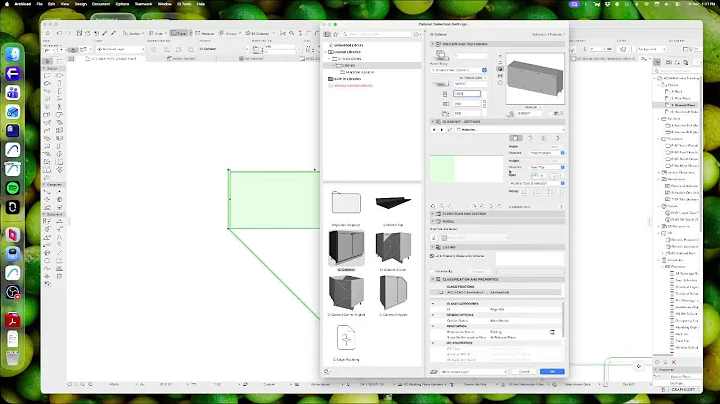Toggle the Trace button in the main toolbar
This screenshot has height=404, width=720.
pos(179,33)
